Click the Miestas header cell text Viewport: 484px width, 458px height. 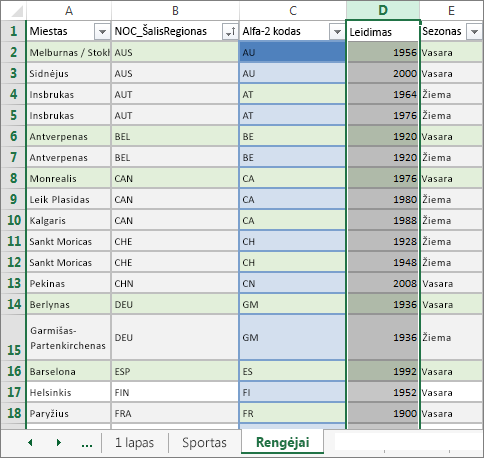(48, 31)
